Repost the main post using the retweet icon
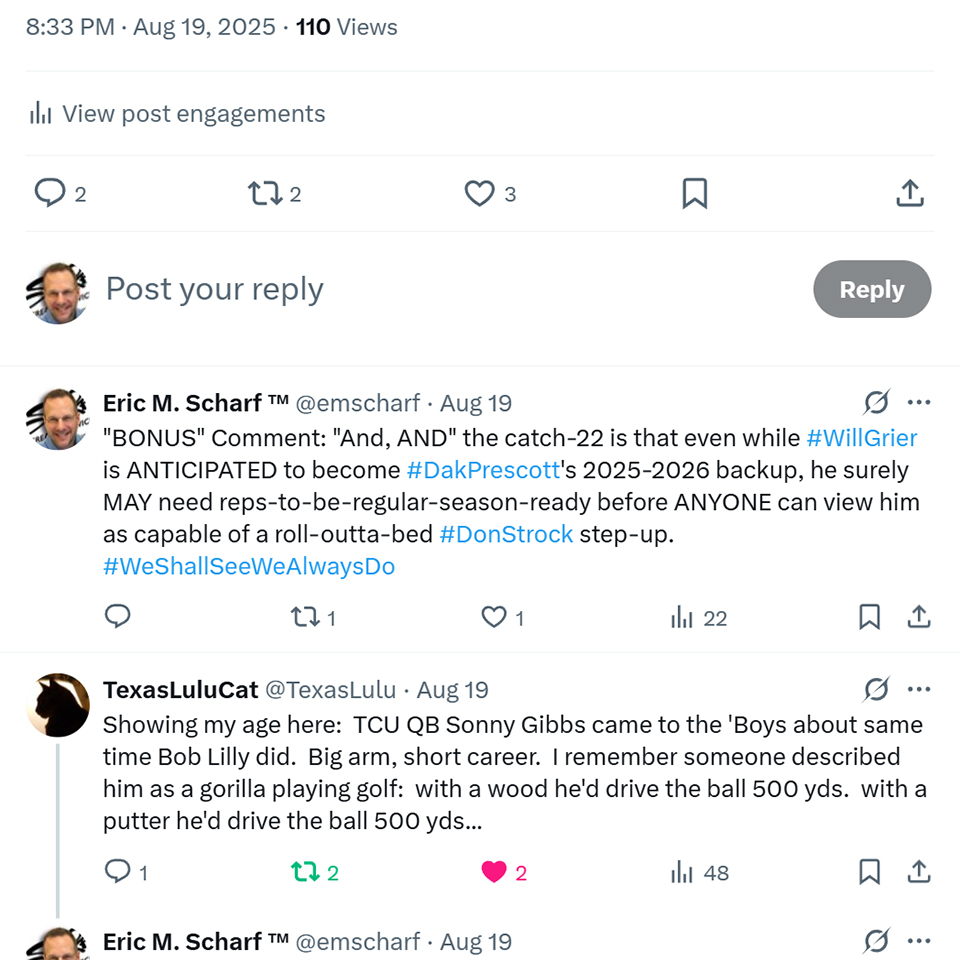 pyautogui.click(x=264, y=192)
